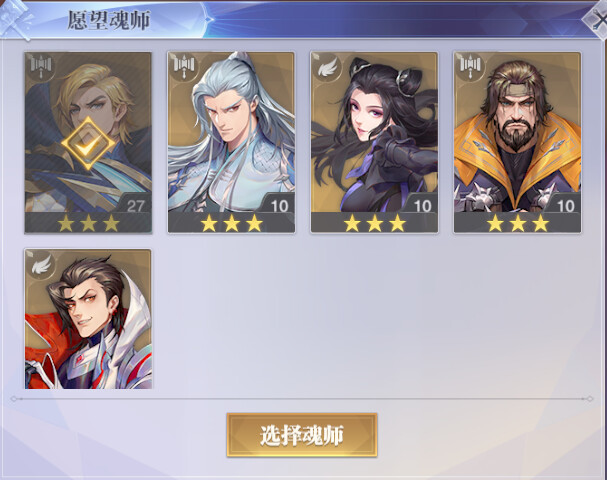Click the hammer emblem beside 愿望魂师 title
This screenshot has width=607, height=480.
click(15, 19)
